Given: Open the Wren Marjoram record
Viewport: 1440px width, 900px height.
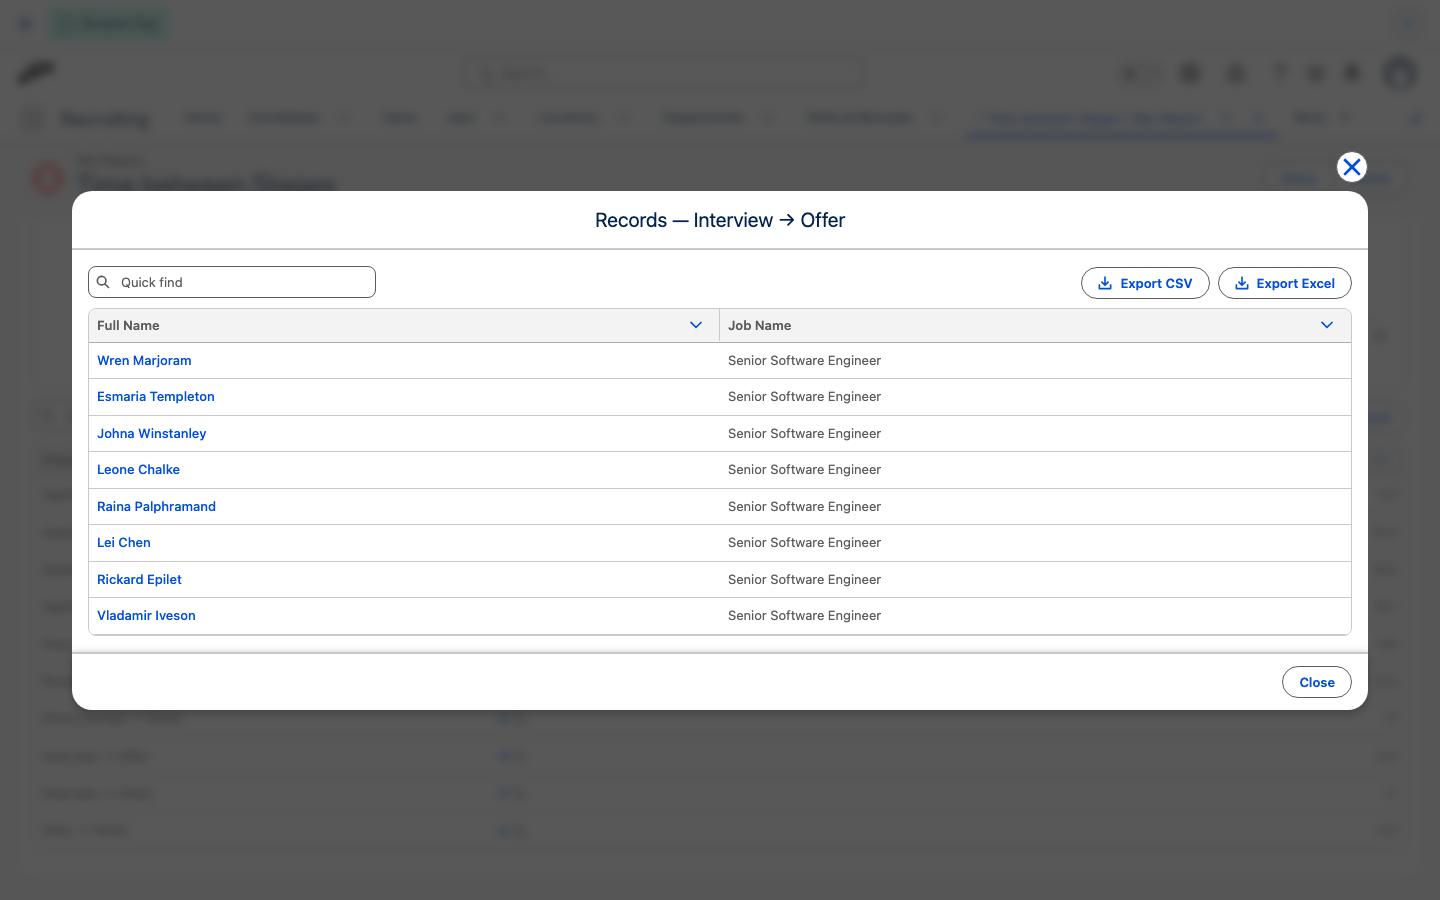Looking at the screenshot, I should 144,361.
